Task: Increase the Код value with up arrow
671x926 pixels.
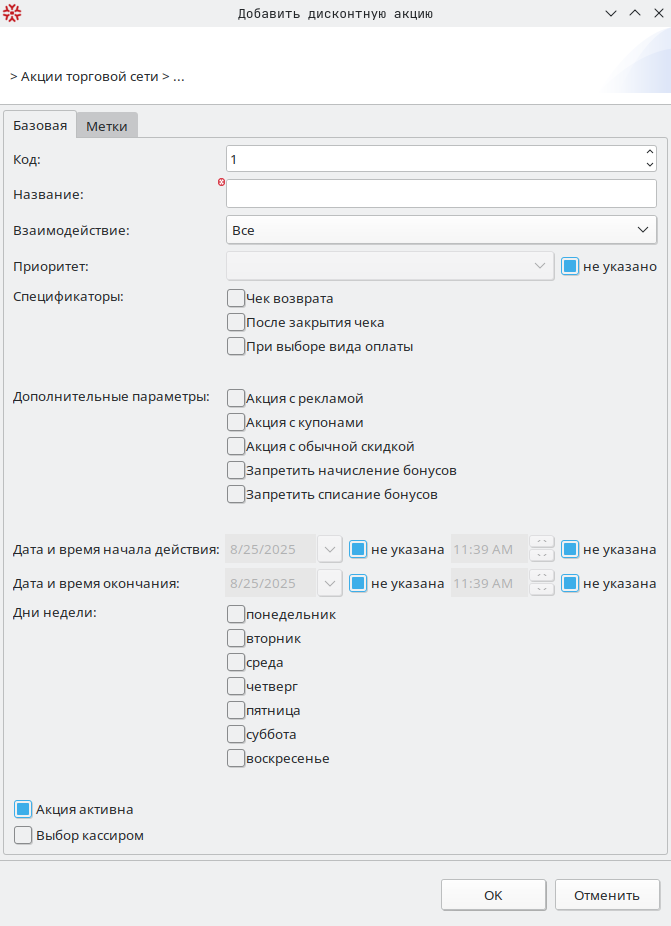Action: tap(650, 152)
